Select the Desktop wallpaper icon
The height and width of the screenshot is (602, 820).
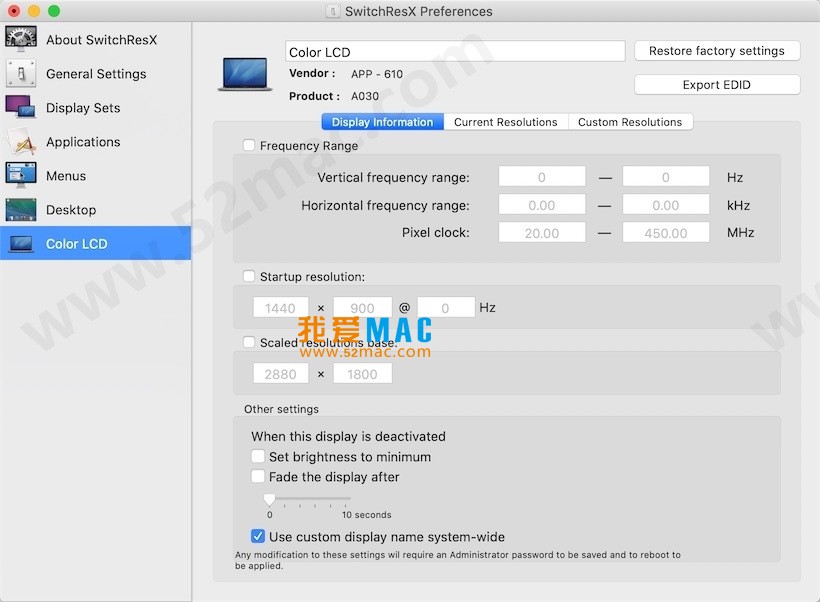point(21,210)
